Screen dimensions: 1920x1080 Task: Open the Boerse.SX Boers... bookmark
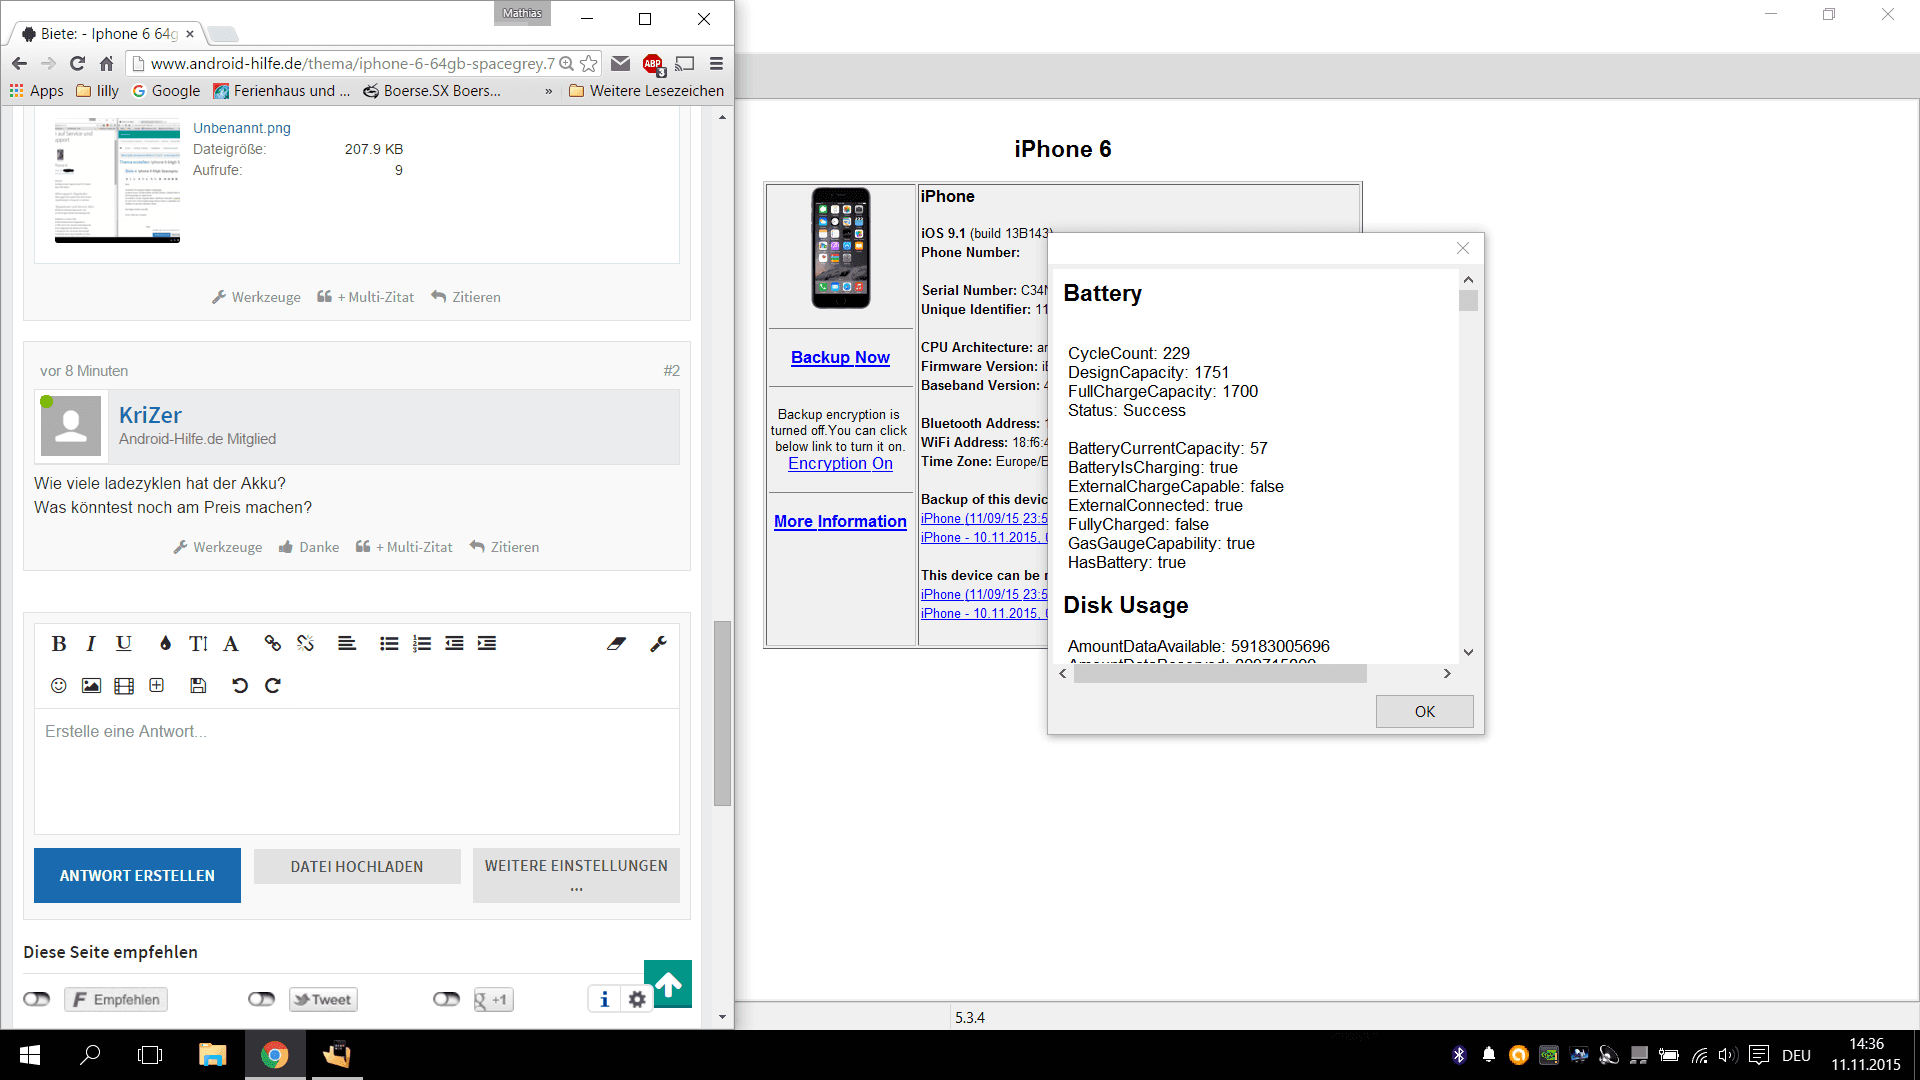432,91
